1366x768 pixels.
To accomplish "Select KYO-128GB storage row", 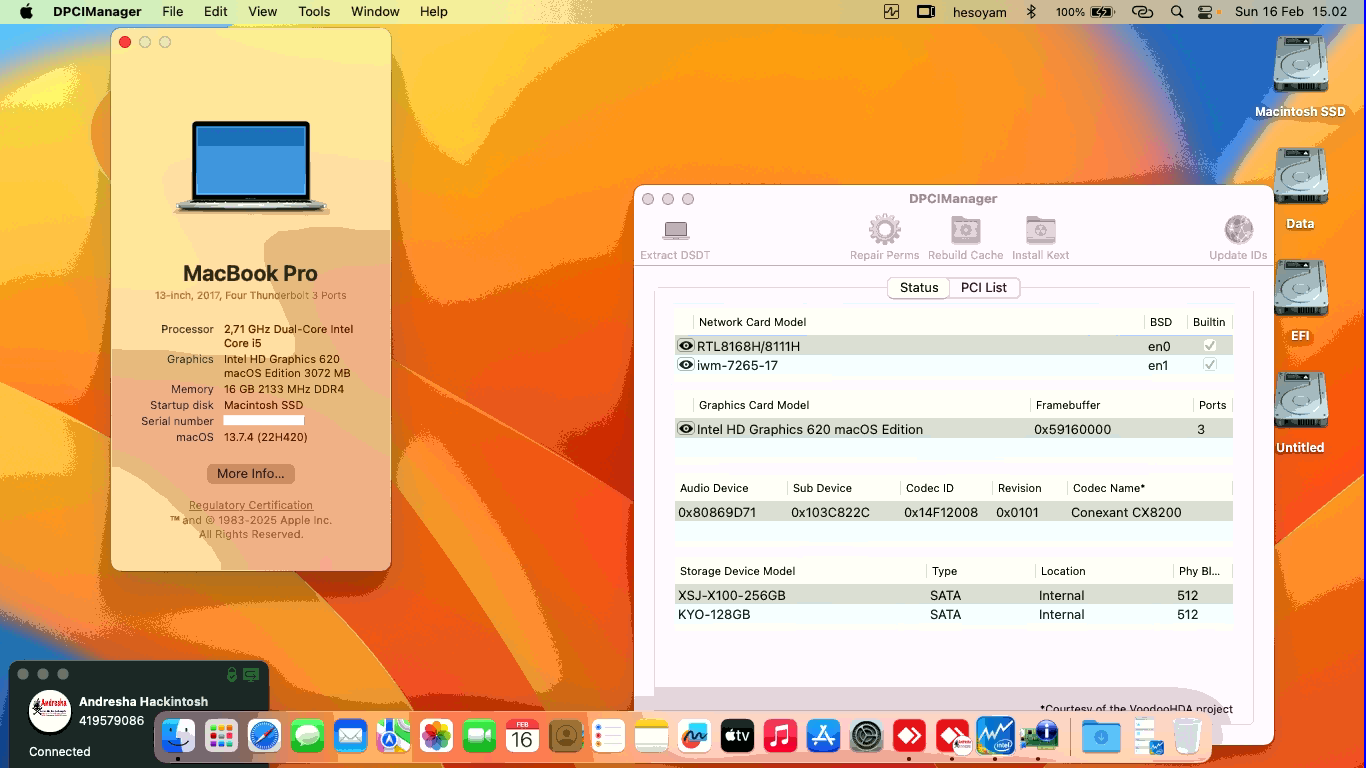I will tap(954, 614).
